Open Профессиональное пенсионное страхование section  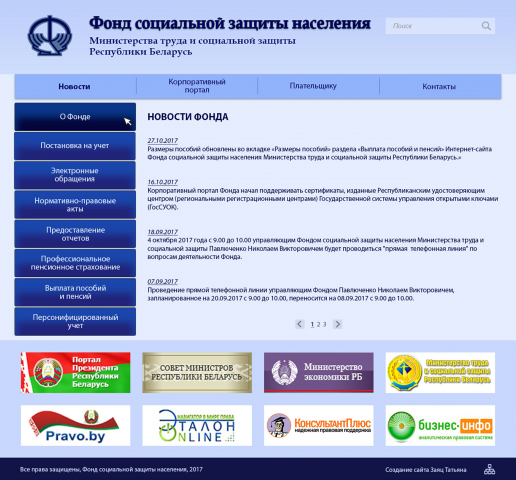point(75,263)
